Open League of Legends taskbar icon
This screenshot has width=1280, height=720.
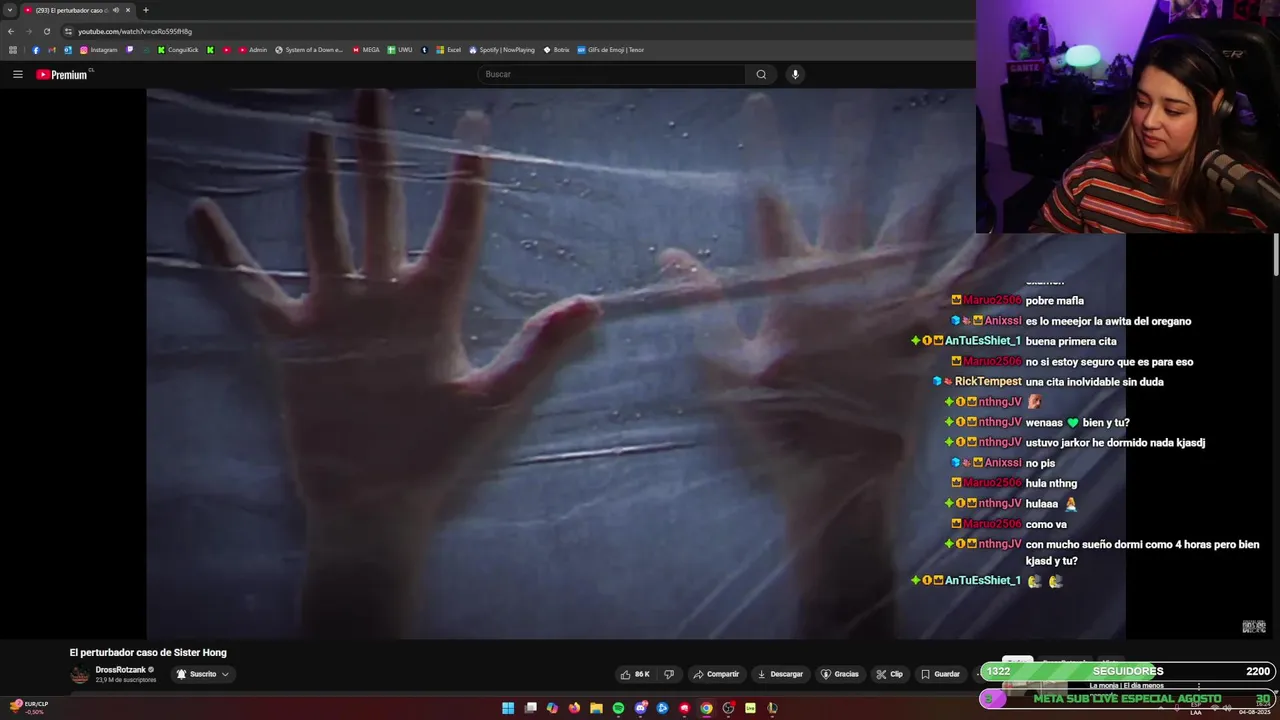[x=772, y=708]
